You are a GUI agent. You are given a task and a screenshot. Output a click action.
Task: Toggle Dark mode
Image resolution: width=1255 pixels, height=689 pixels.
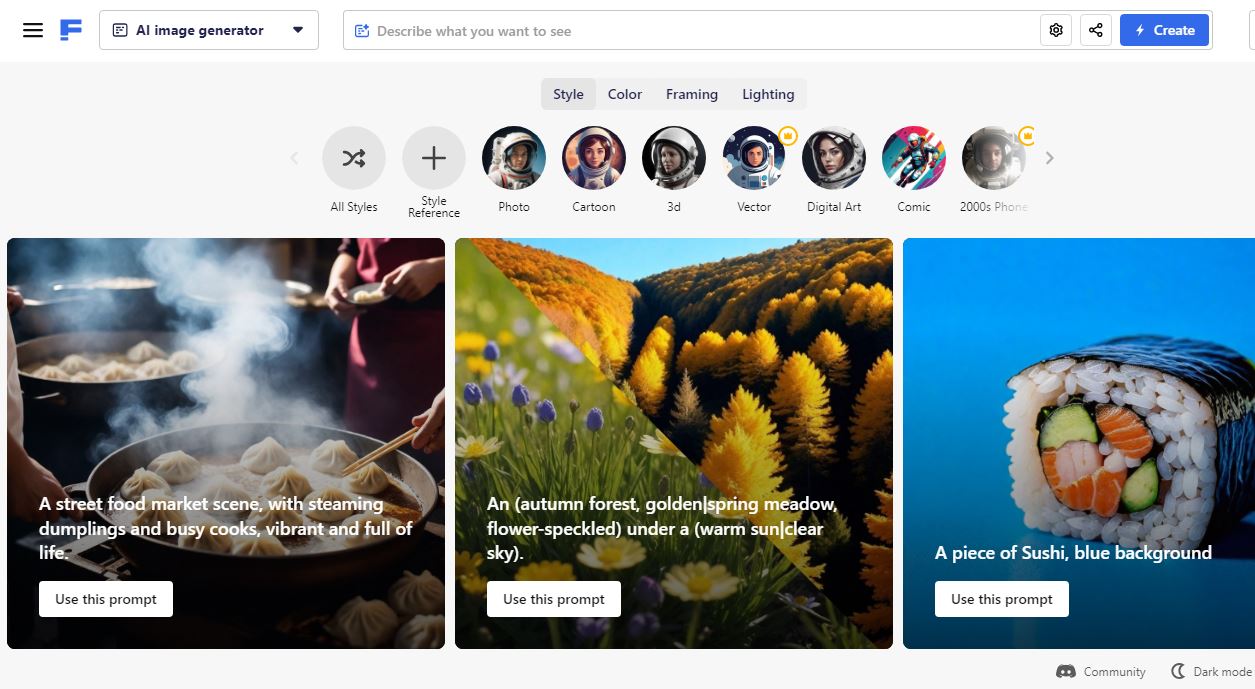coord(1212,672)
